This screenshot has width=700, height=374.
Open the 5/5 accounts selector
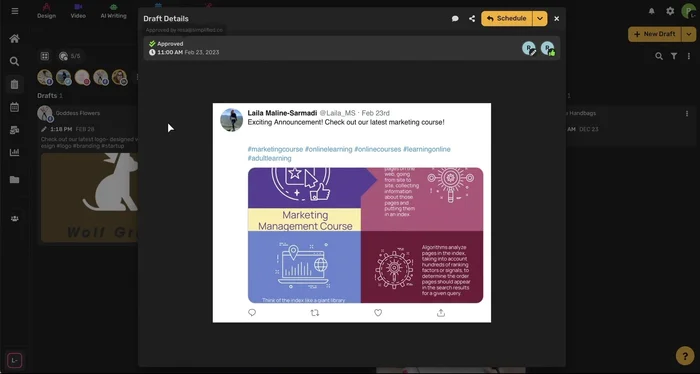tap(70, 56)
